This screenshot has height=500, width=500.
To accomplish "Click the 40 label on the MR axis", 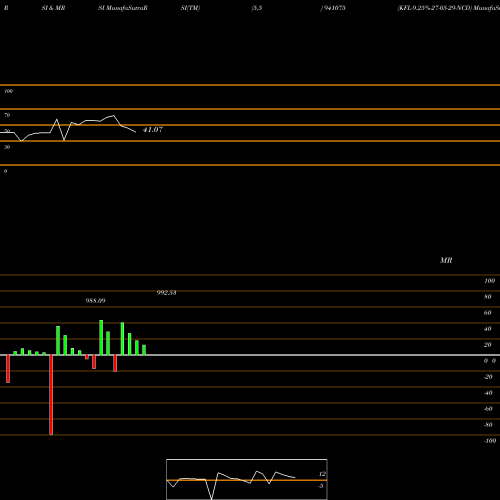I will 488,329.
